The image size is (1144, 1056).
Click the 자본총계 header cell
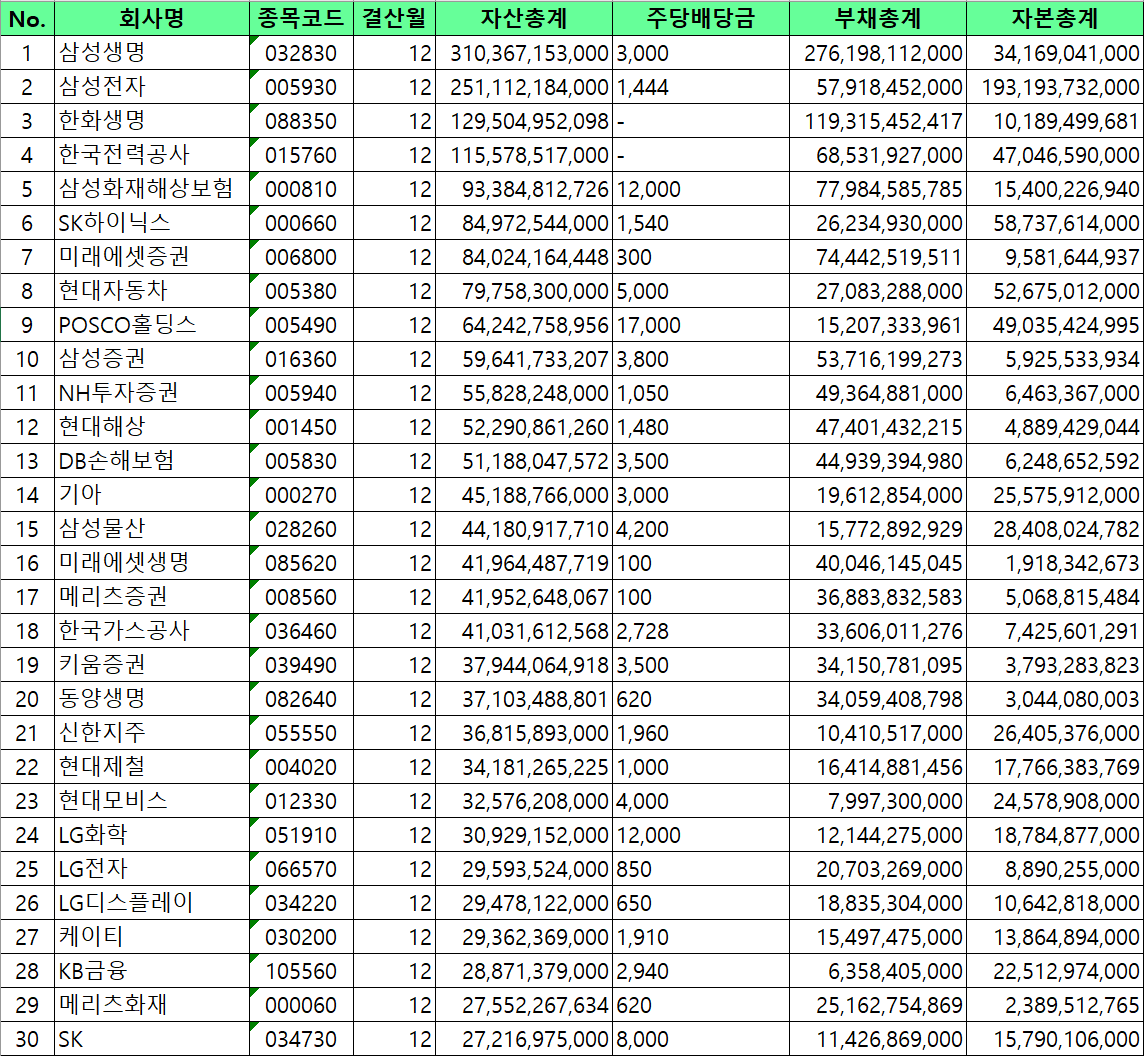tap(1055, 19)
